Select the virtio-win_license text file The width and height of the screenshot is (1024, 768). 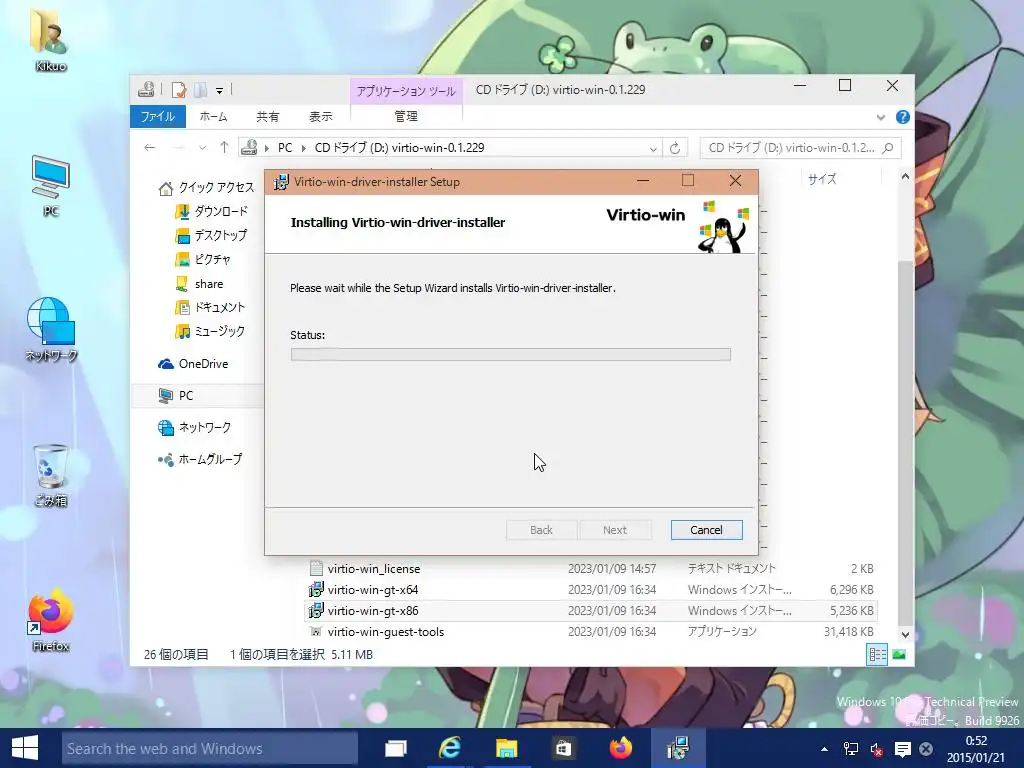click(592, 569)
